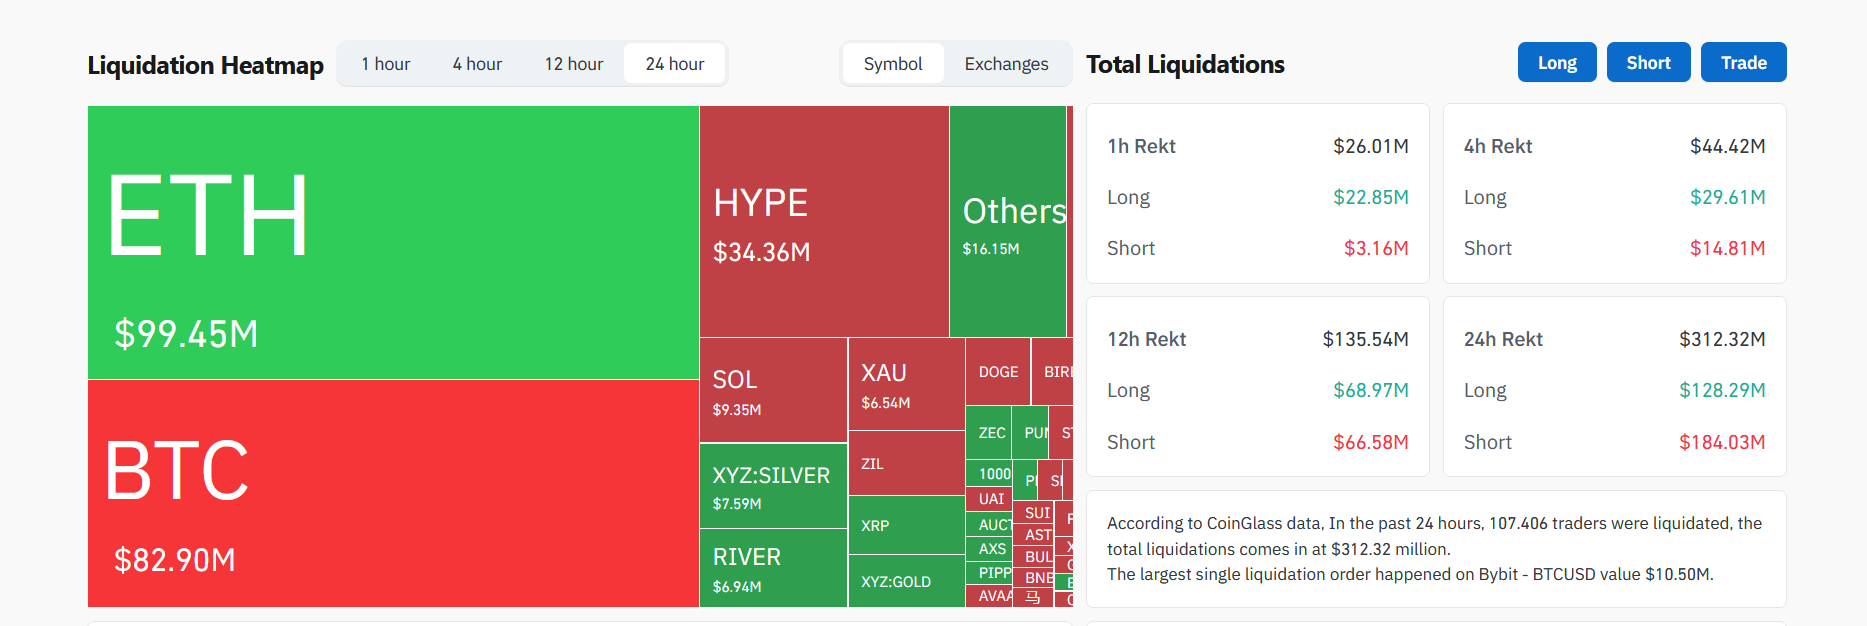Click the XAU $6.54M tile
Image resolution: width=1867 pixels, height=626 pixels.
tap(906, 385)
